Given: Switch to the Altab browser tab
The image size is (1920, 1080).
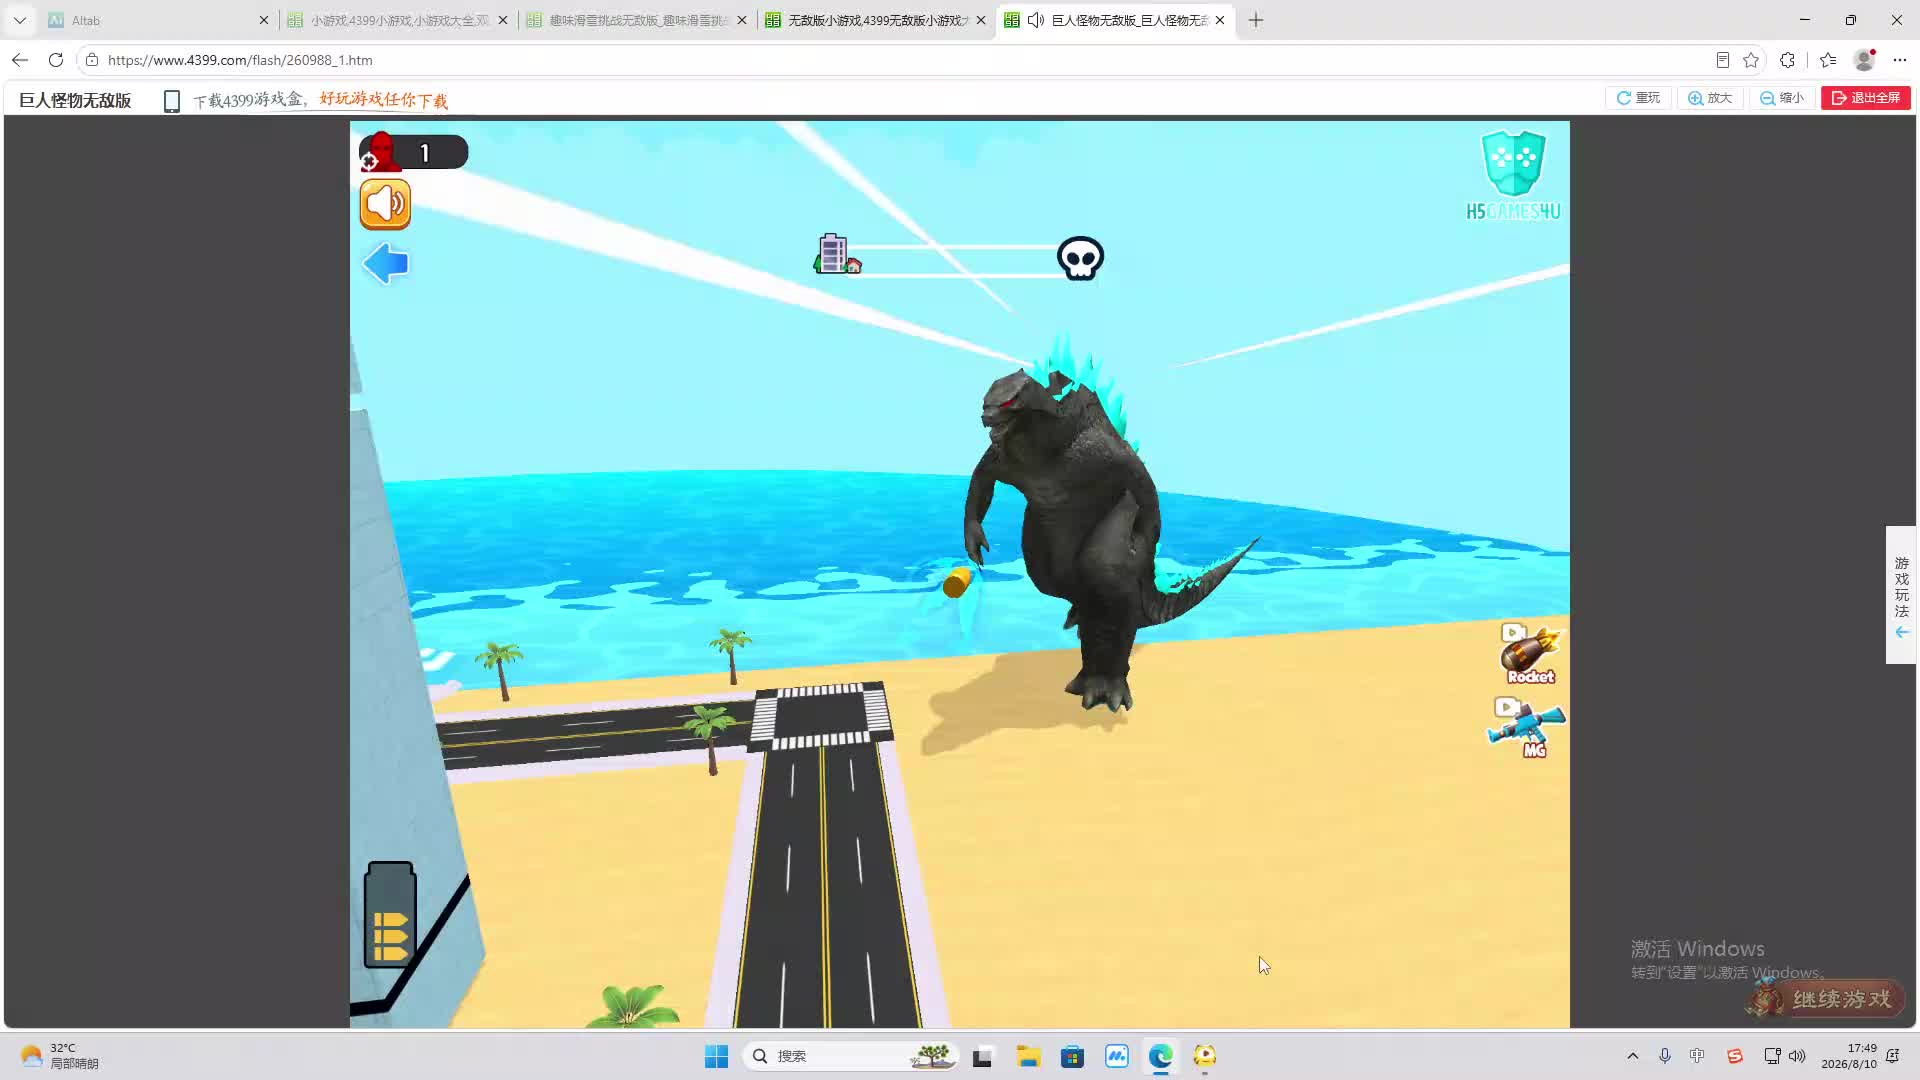Looking at the screenshot, I should tap(158, 20).
